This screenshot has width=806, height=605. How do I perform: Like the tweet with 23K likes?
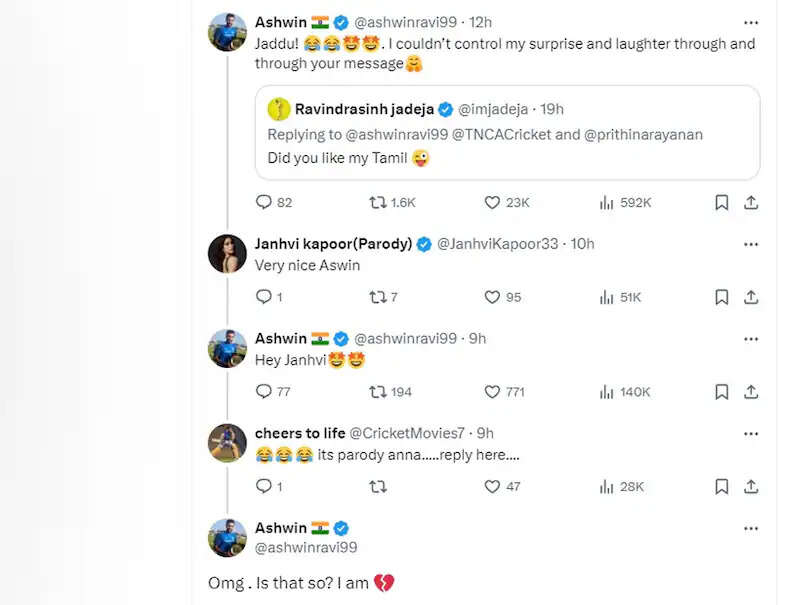(492, 202)
